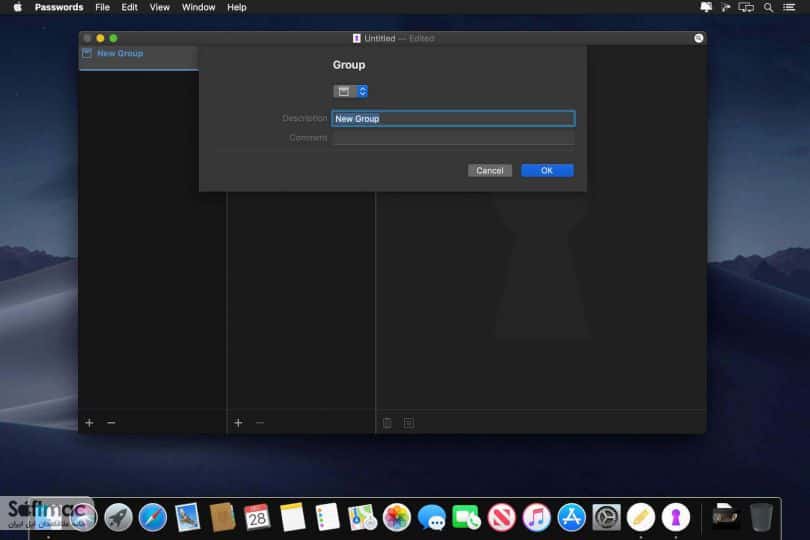Click the green zoom window button

coord(114,38)
